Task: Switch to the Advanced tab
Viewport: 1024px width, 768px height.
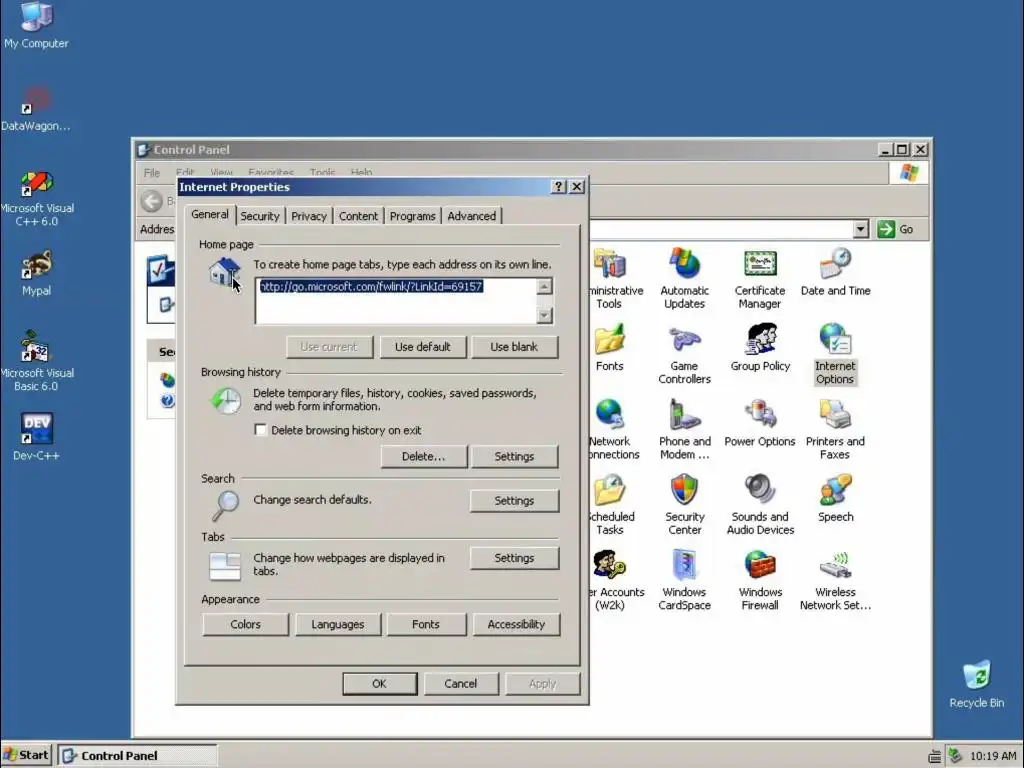Action: (471, 216)
